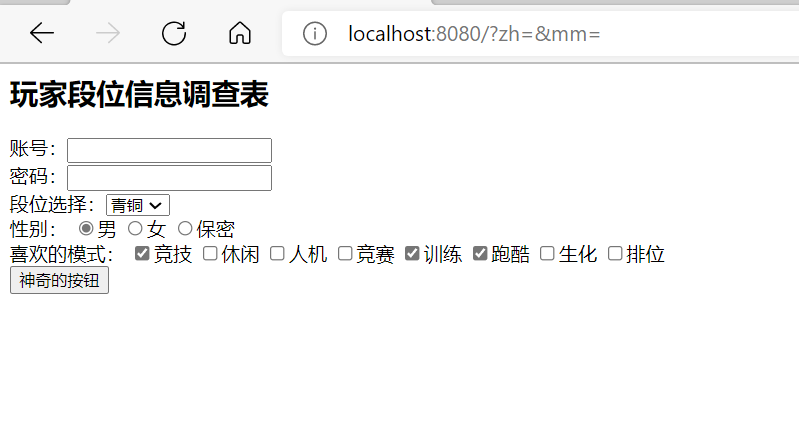Select the 女 radio button
This screenshot has width=799, height=423.
(x=135, y=228)
